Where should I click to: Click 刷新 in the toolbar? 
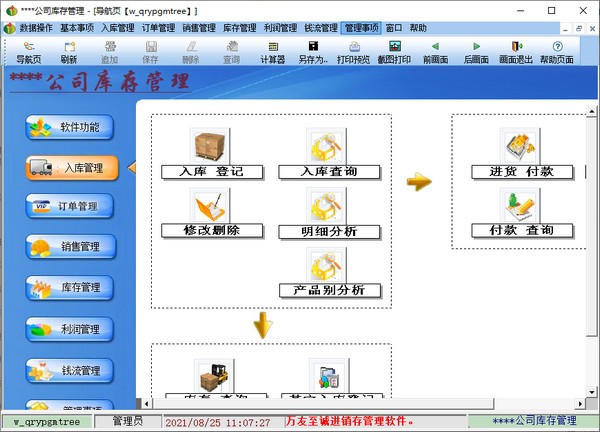(x=68, y=52)
